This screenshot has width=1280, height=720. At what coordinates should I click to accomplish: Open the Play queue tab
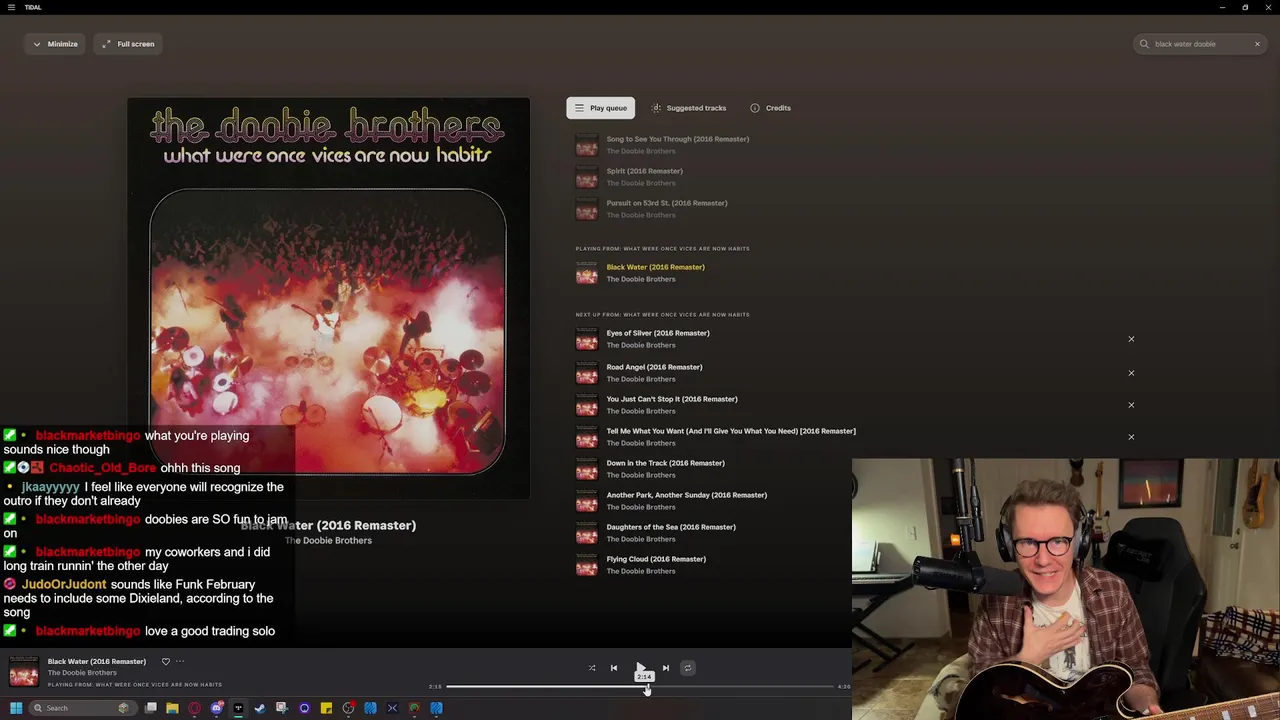coord(600,108)
